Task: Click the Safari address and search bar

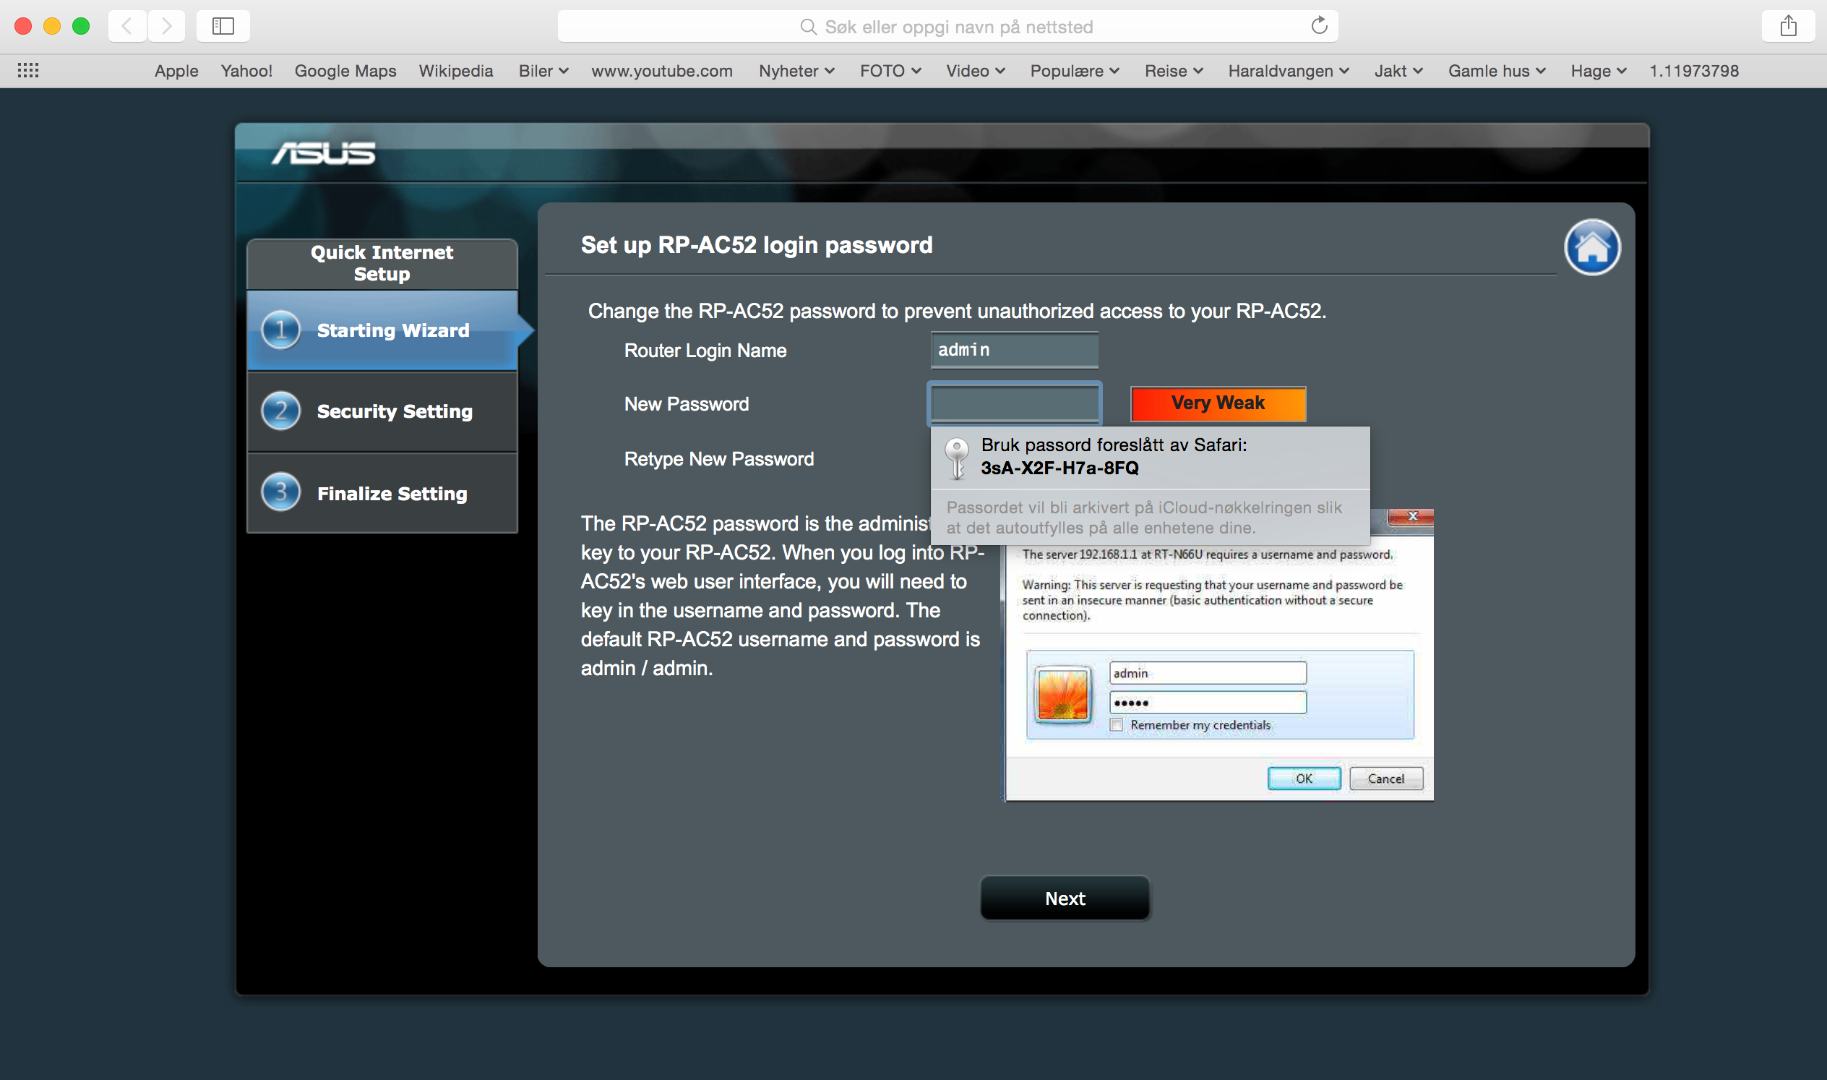Action: (x=947, y=27)
